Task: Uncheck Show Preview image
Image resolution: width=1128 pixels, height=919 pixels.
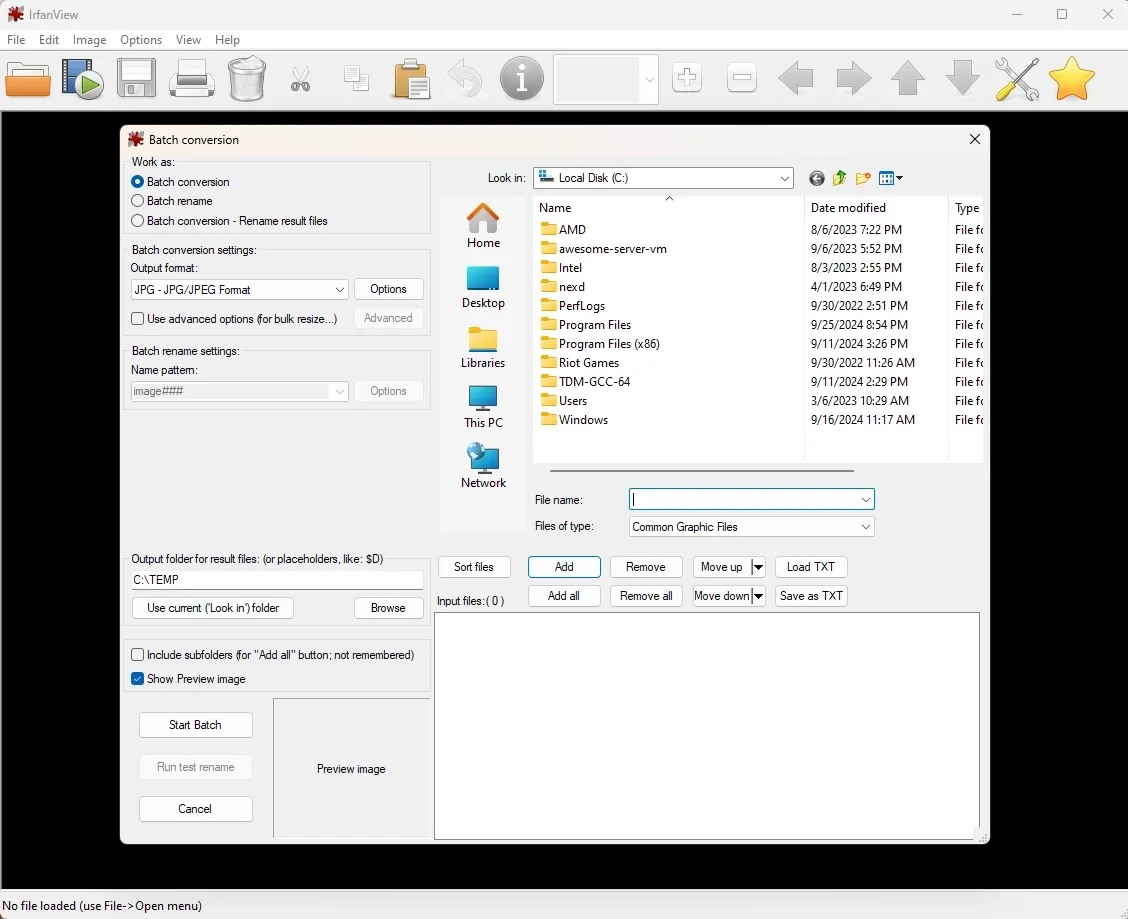Action: [137, 679]
